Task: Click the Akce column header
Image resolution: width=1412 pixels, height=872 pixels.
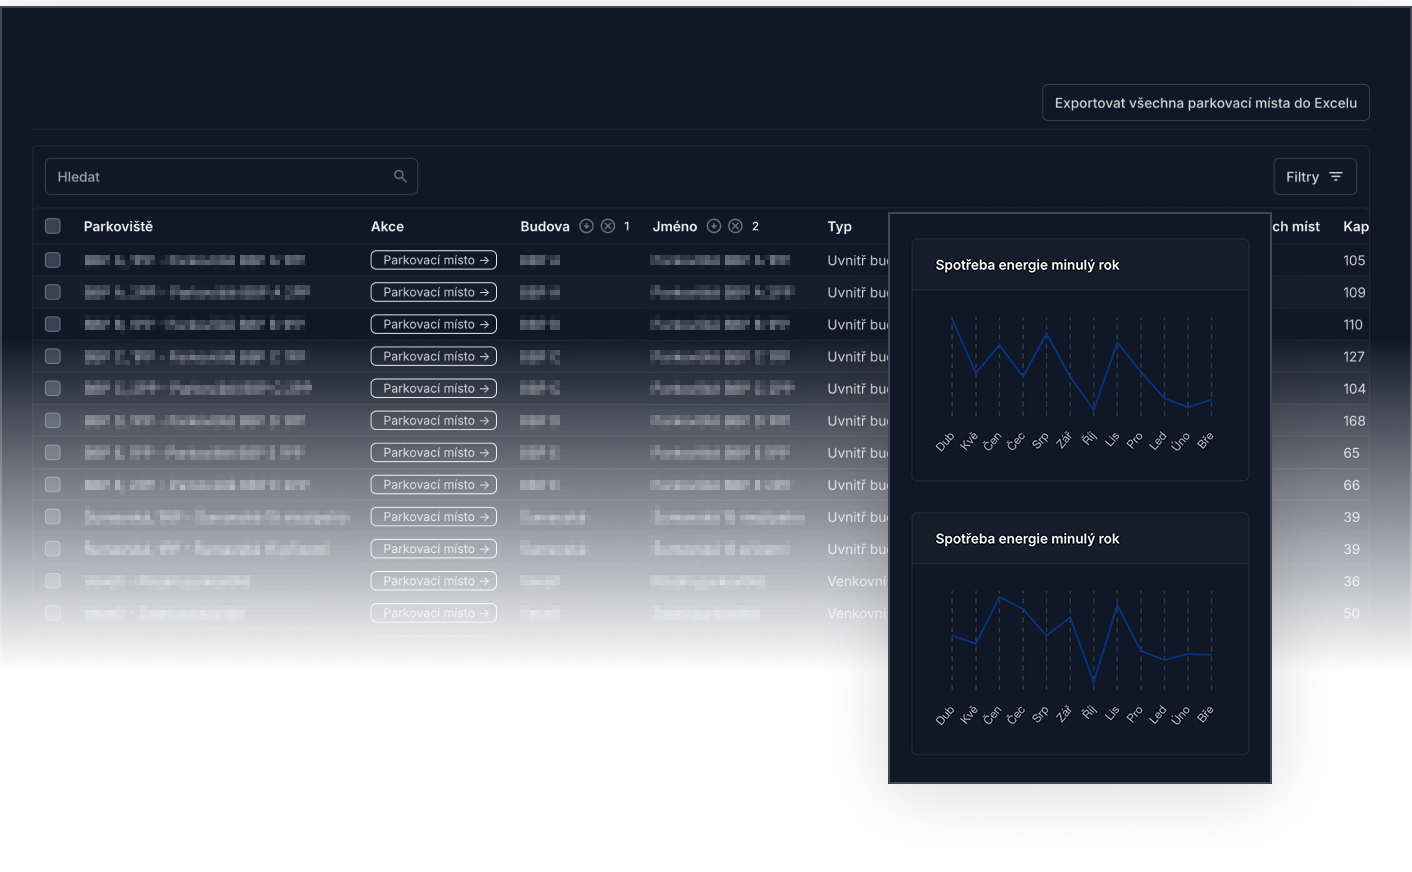Action: (387, 227)
